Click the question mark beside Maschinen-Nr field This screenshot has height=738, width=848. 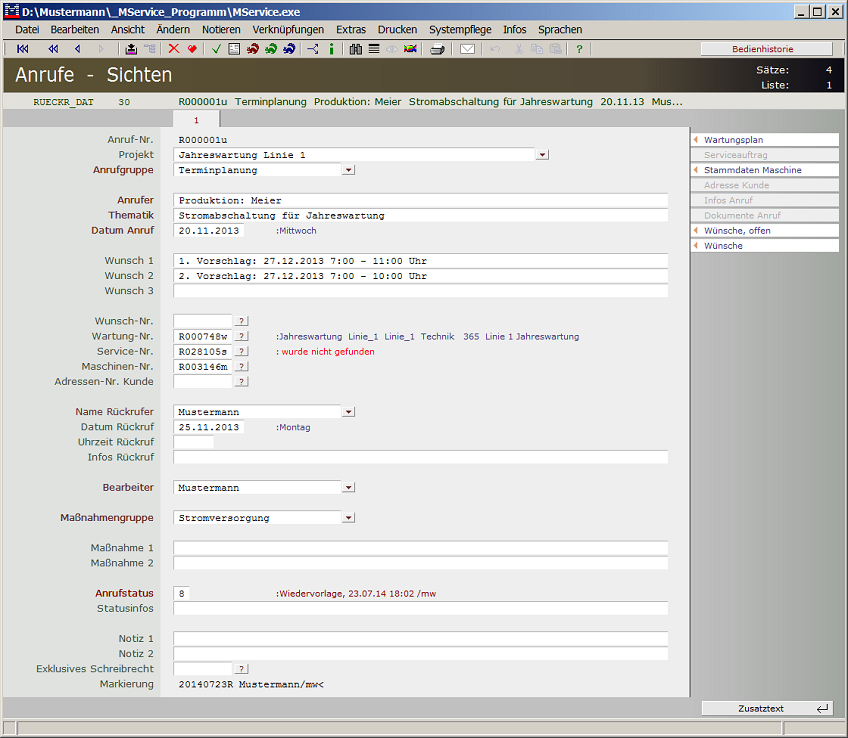coord(239,366)
